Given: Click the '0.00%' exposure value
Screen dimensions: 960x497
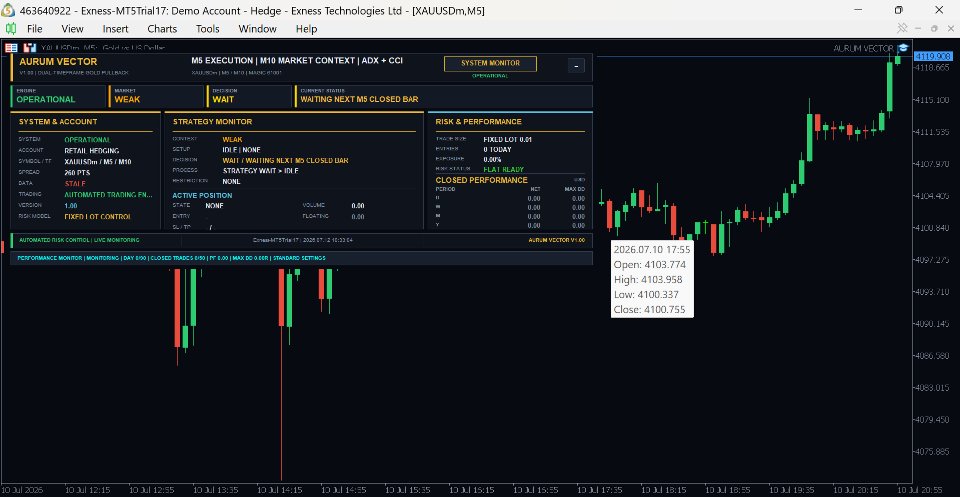Looking at the screenshot, I should pyautogui.click(x=492, y=159).
